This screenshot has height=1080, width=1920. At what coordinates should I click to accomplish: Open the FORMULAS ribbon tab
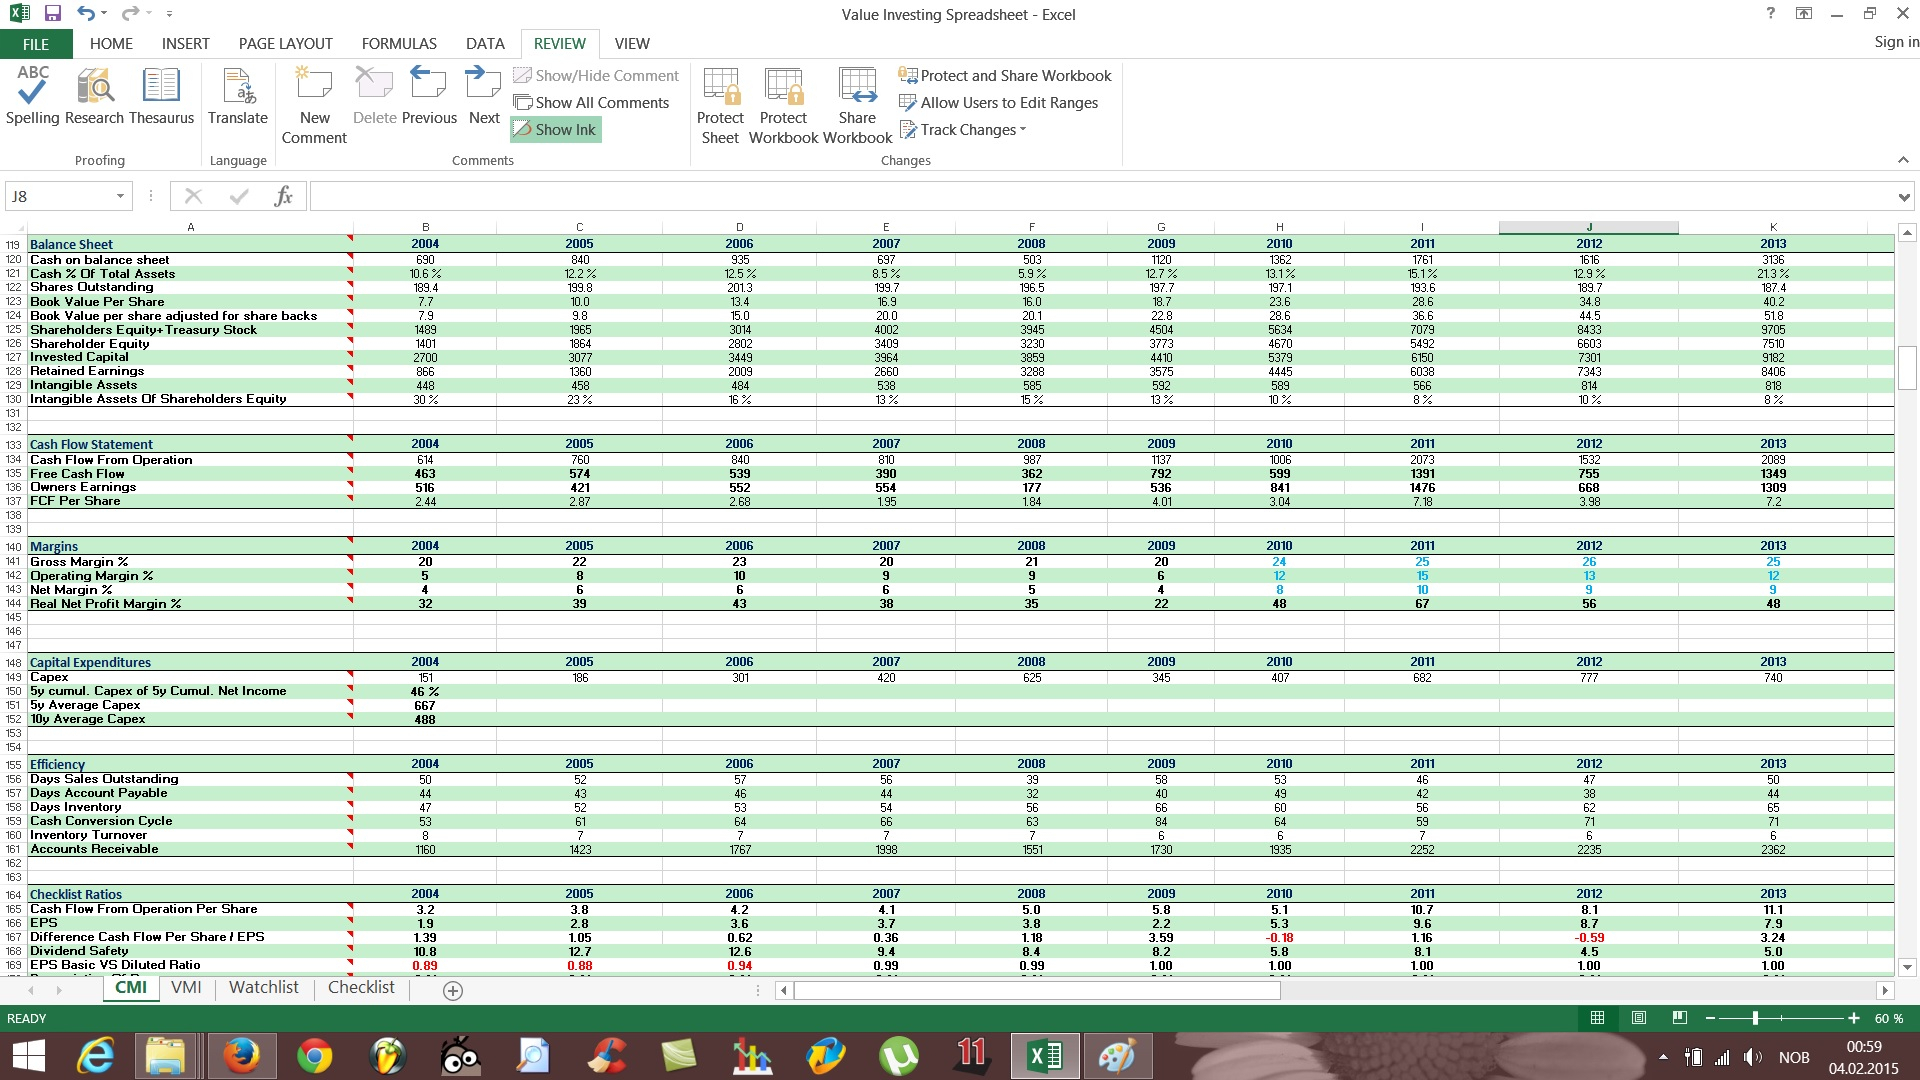(399, 43)
